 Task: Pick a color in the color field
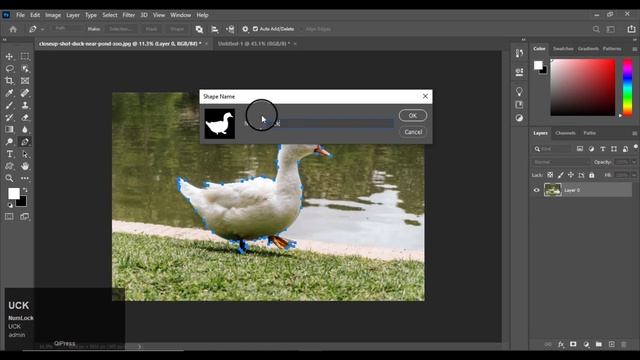click(x=582, y=87)
